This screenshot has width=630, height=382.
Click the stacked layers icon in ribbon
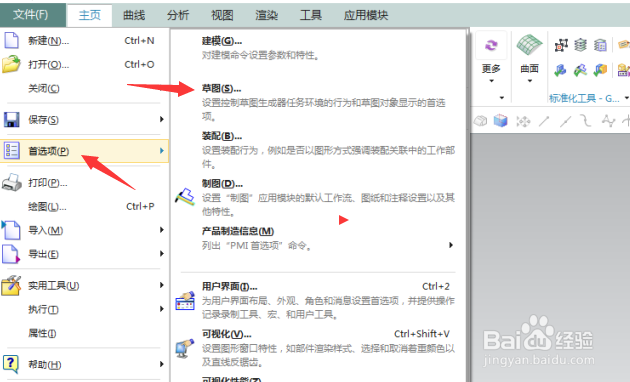click(580, 45)
